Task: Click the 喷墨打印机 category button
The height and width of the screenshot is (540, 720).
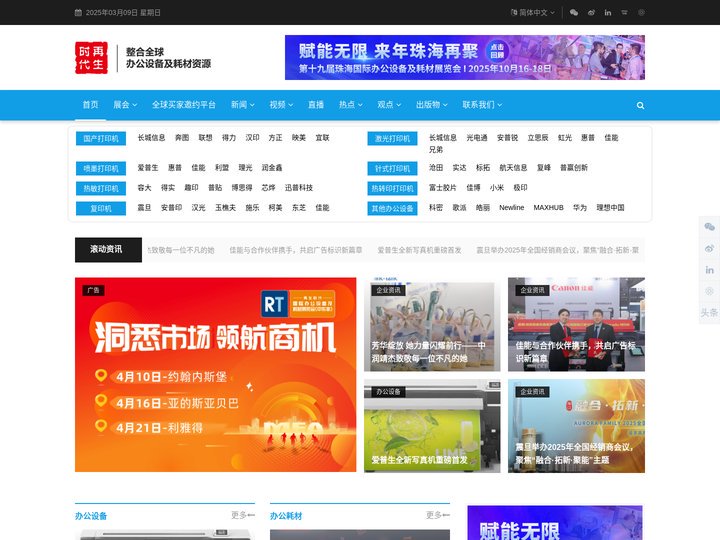Action: tap(101, 169)
